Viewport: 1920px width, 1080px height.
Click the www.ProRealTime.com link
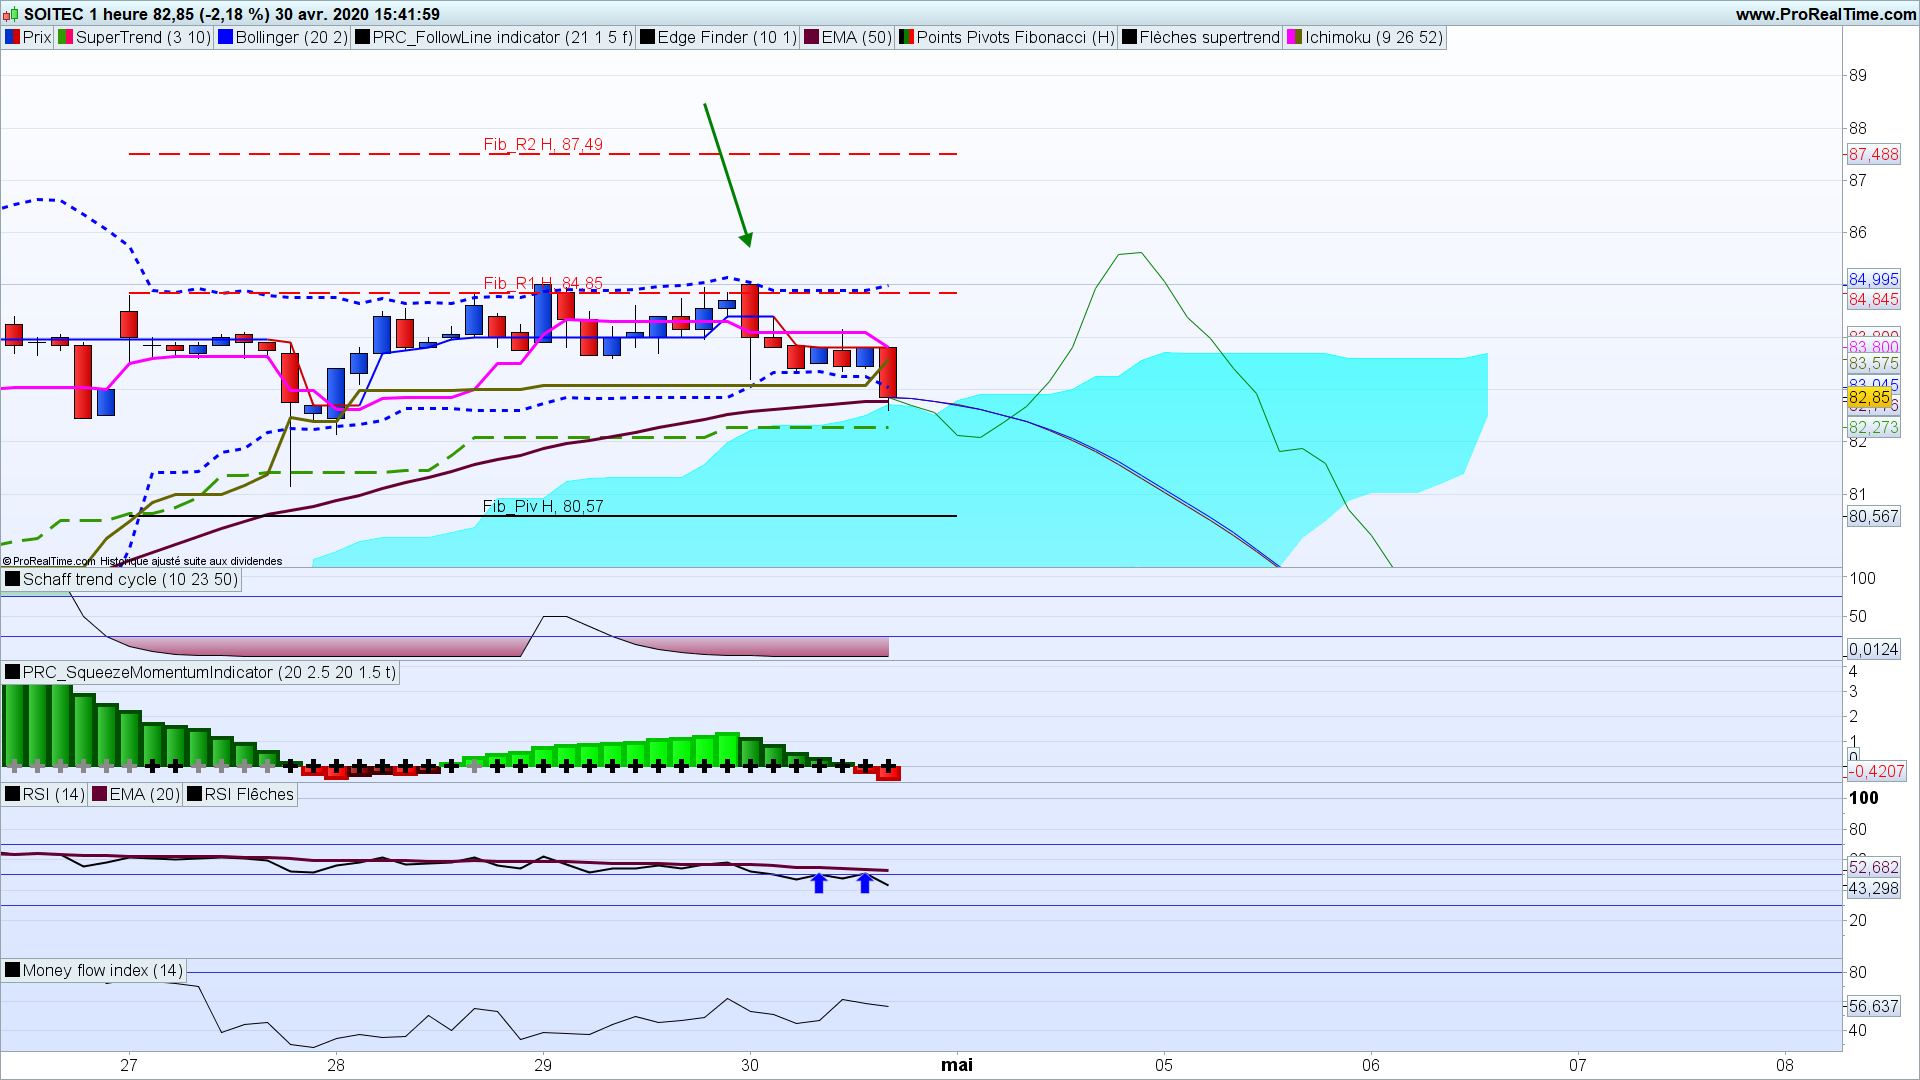1826,14
